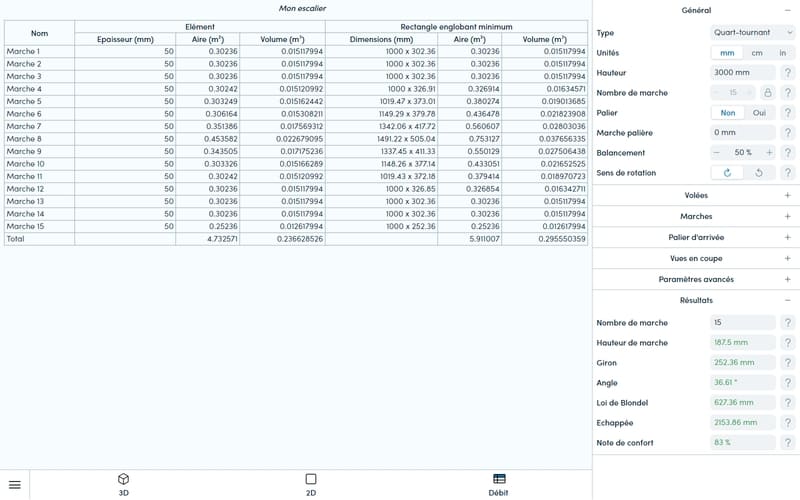Viewport: 800px width, 500px height.
Task: Click the Hauteur de marche 187.5 mm value
Action: [743, 342]
